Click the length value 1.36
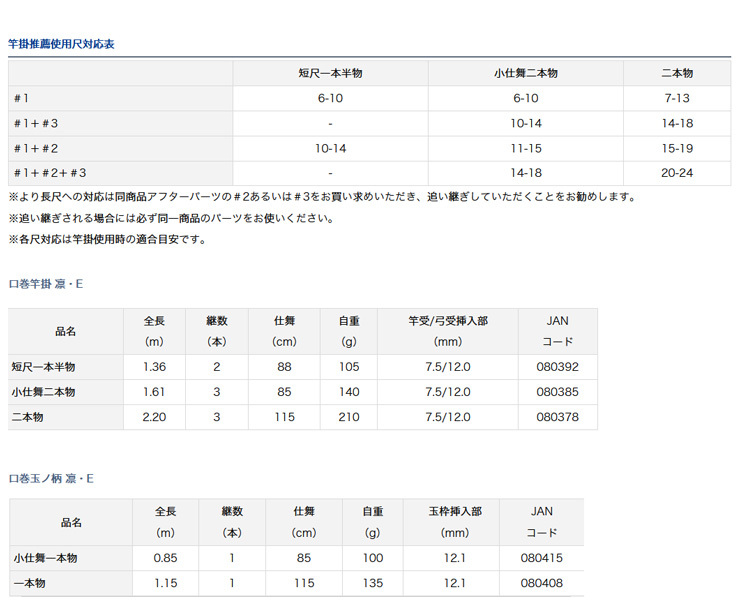 point(154,367)
